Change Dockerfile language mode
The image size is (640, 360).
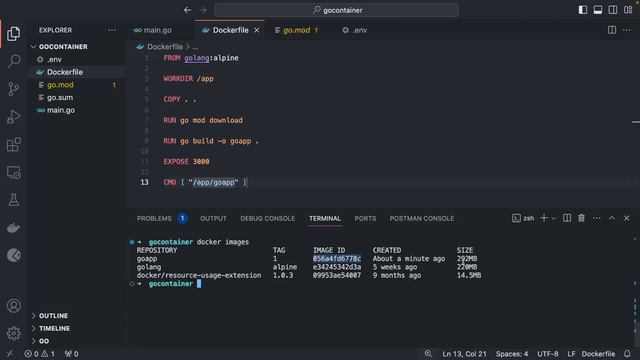[598, 354]
